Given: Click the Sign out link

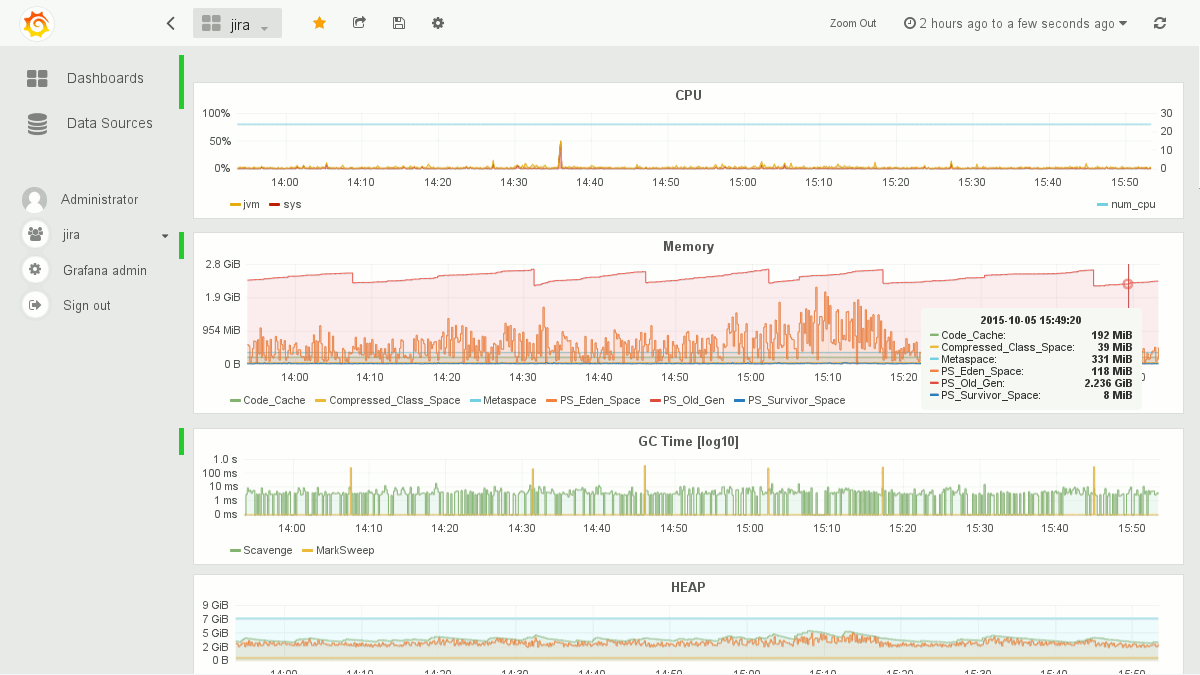Looking at the screenshot, I should [x=86, y=306].
